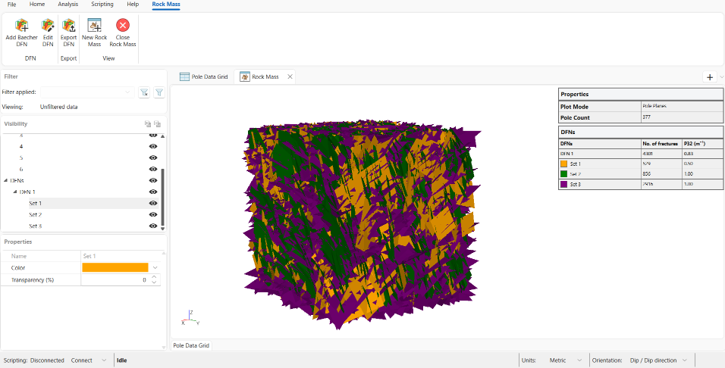Hide Set 1 using its eye icon
This screenshot has width=725, height=368.
pyautogui.click(x=153, y=203)
